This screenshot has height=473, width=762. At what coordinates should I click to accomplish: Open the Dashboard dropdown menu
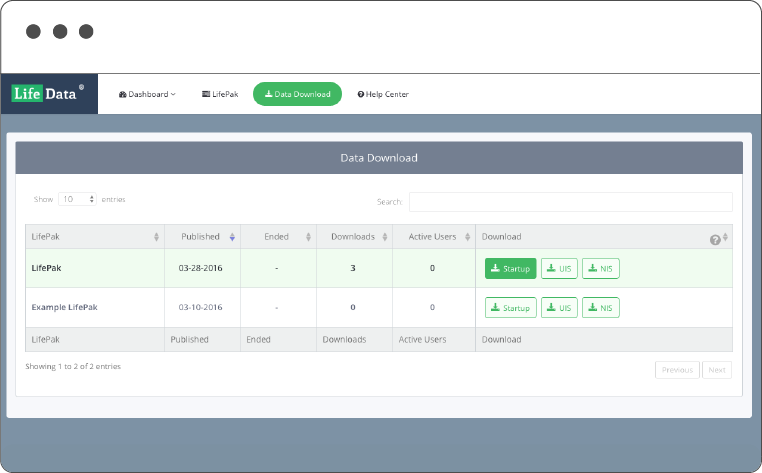pyautogui.click(x=147, y=94)
